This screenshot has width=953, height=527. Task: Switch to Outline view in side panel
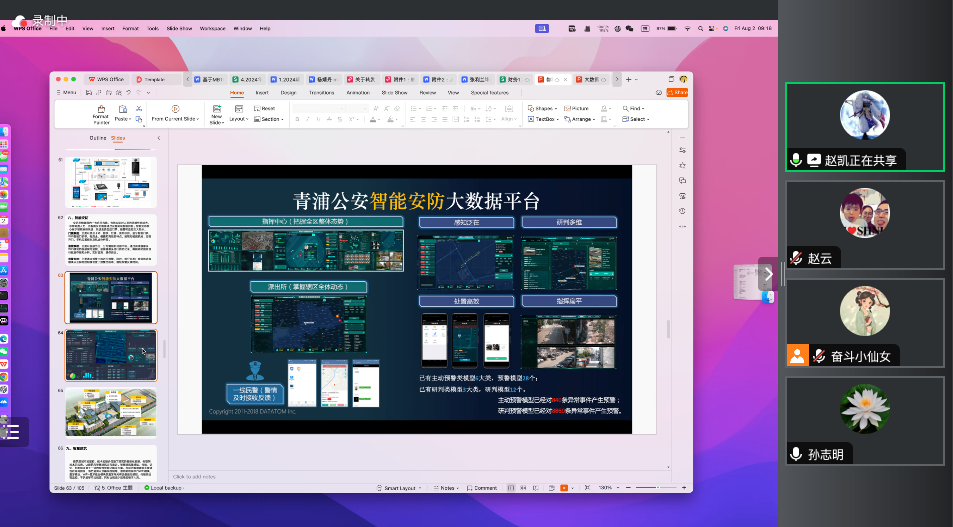tap(97, 138)
